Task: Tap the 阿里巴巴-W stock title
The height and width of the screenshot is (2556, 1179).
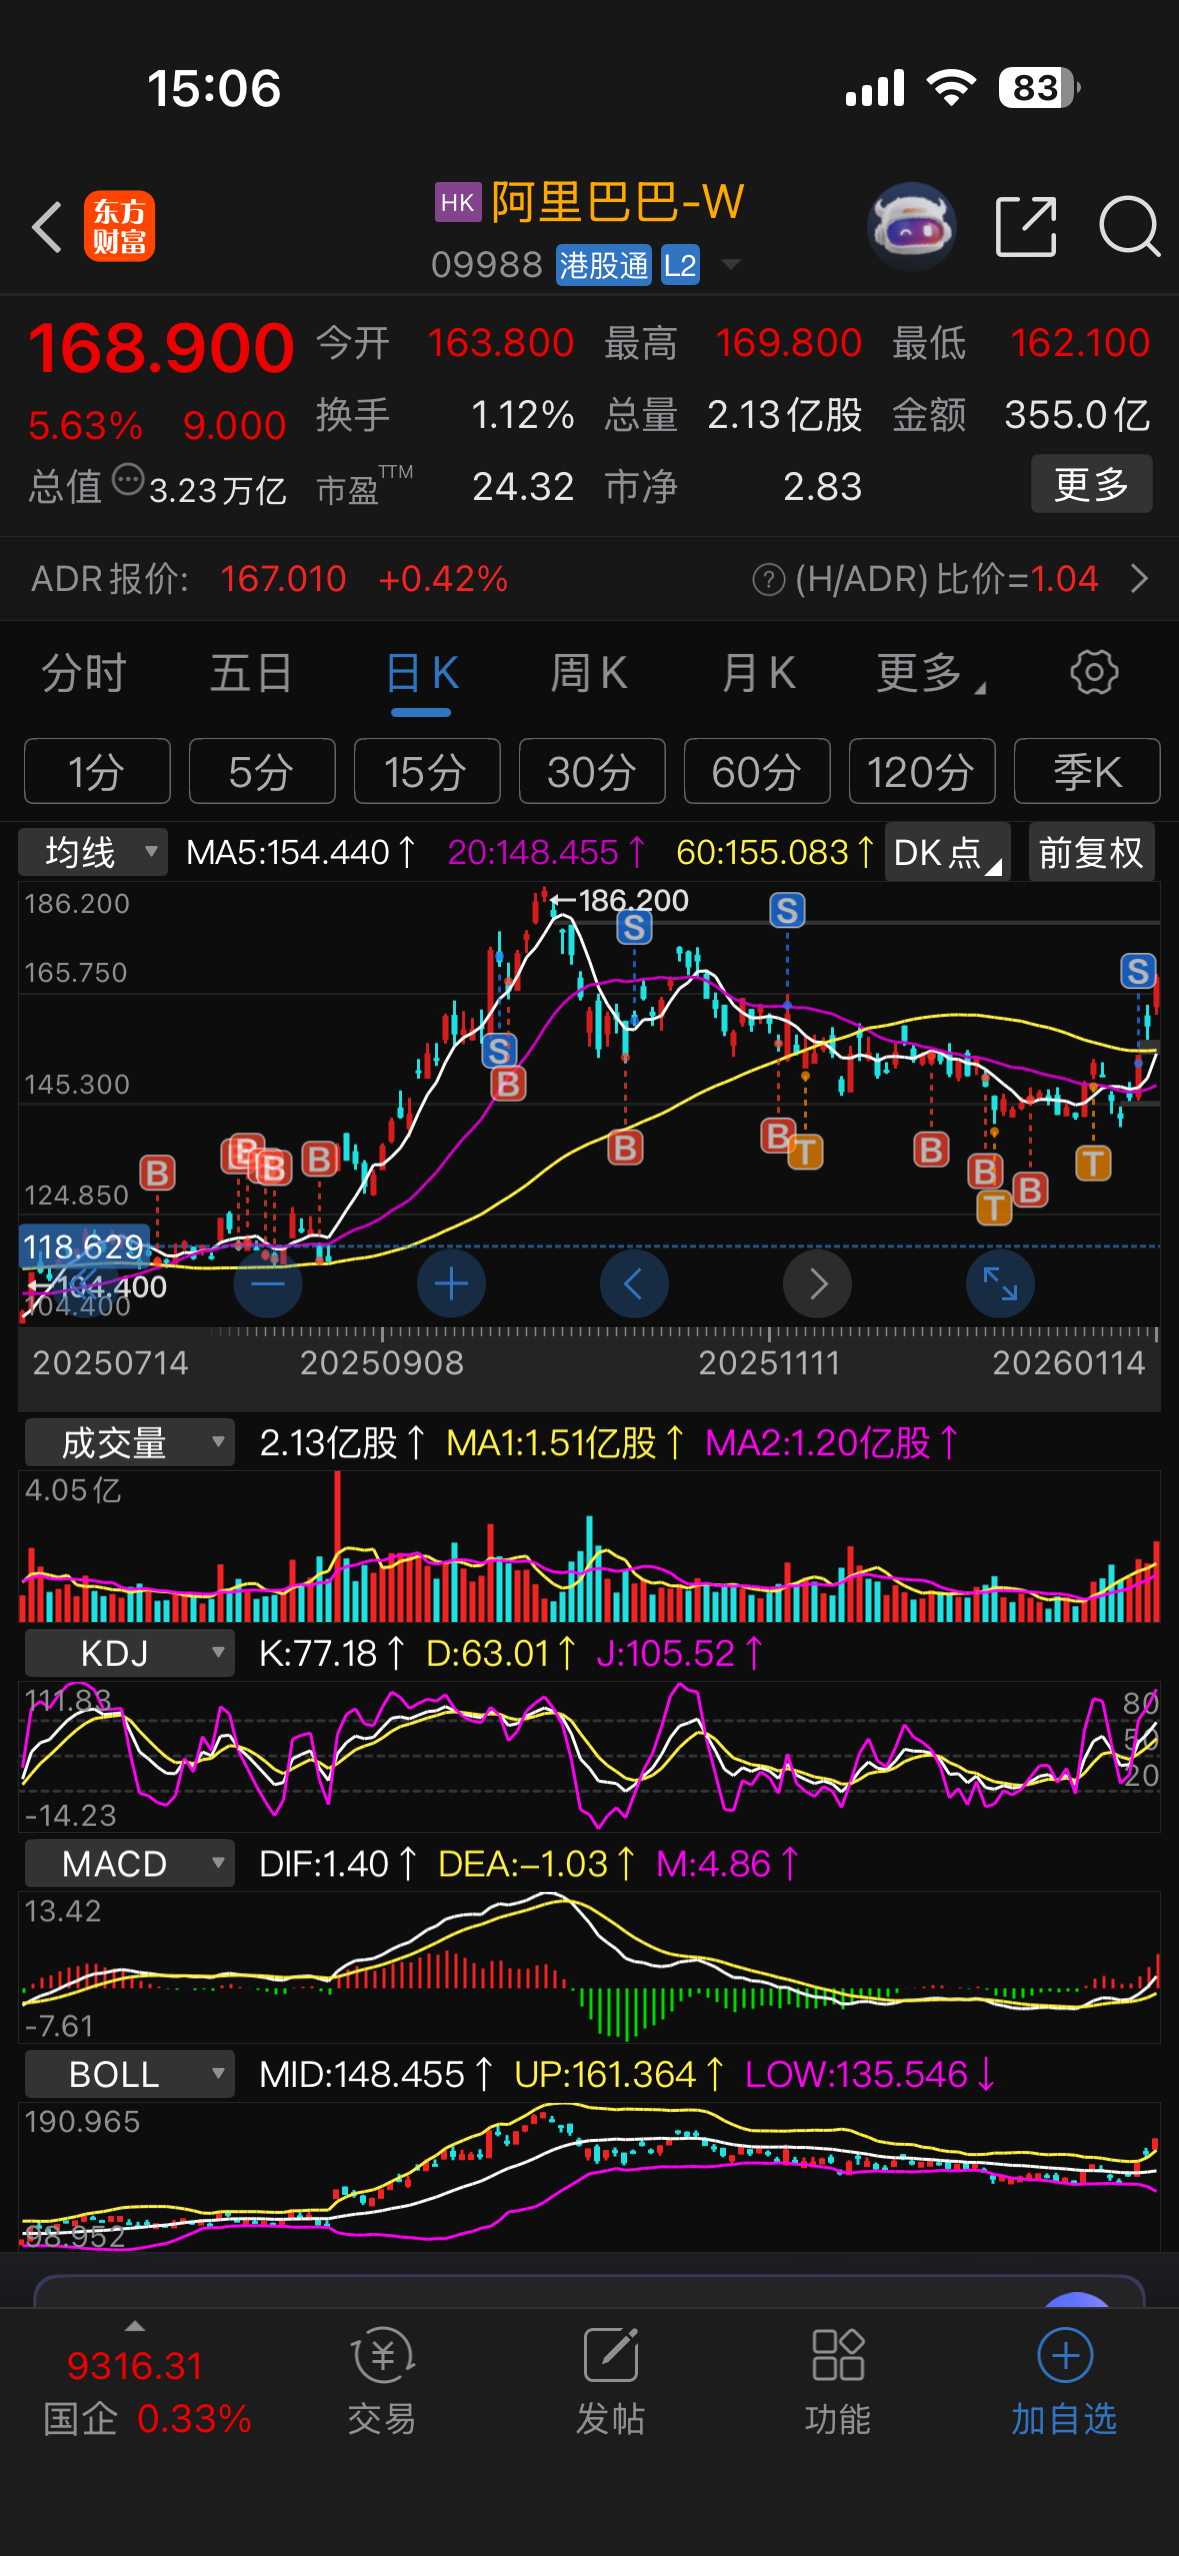Action: (618, 203)
